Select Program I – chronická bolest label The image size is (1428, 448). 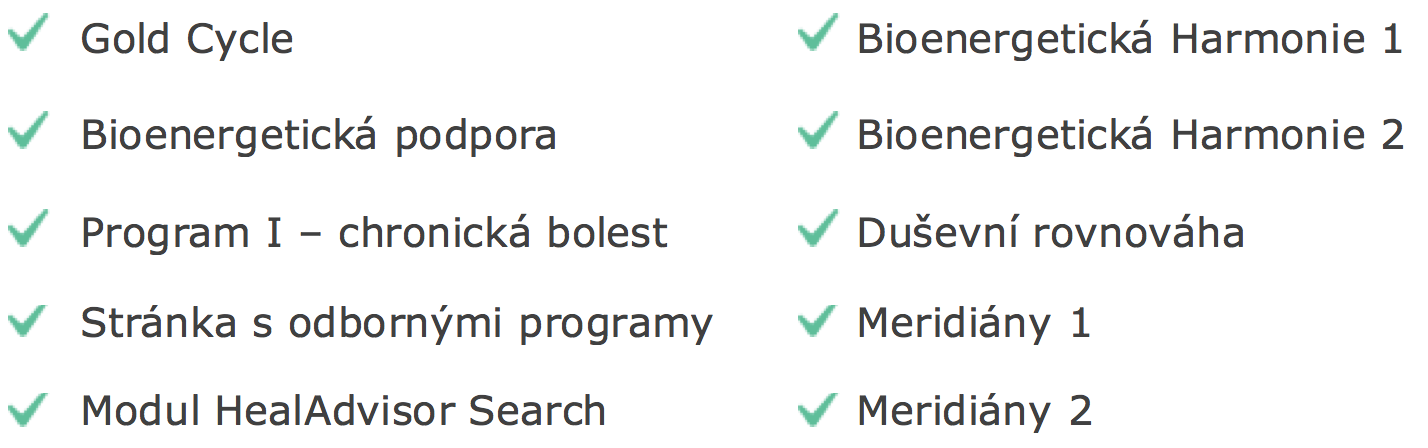click(374, 234)
